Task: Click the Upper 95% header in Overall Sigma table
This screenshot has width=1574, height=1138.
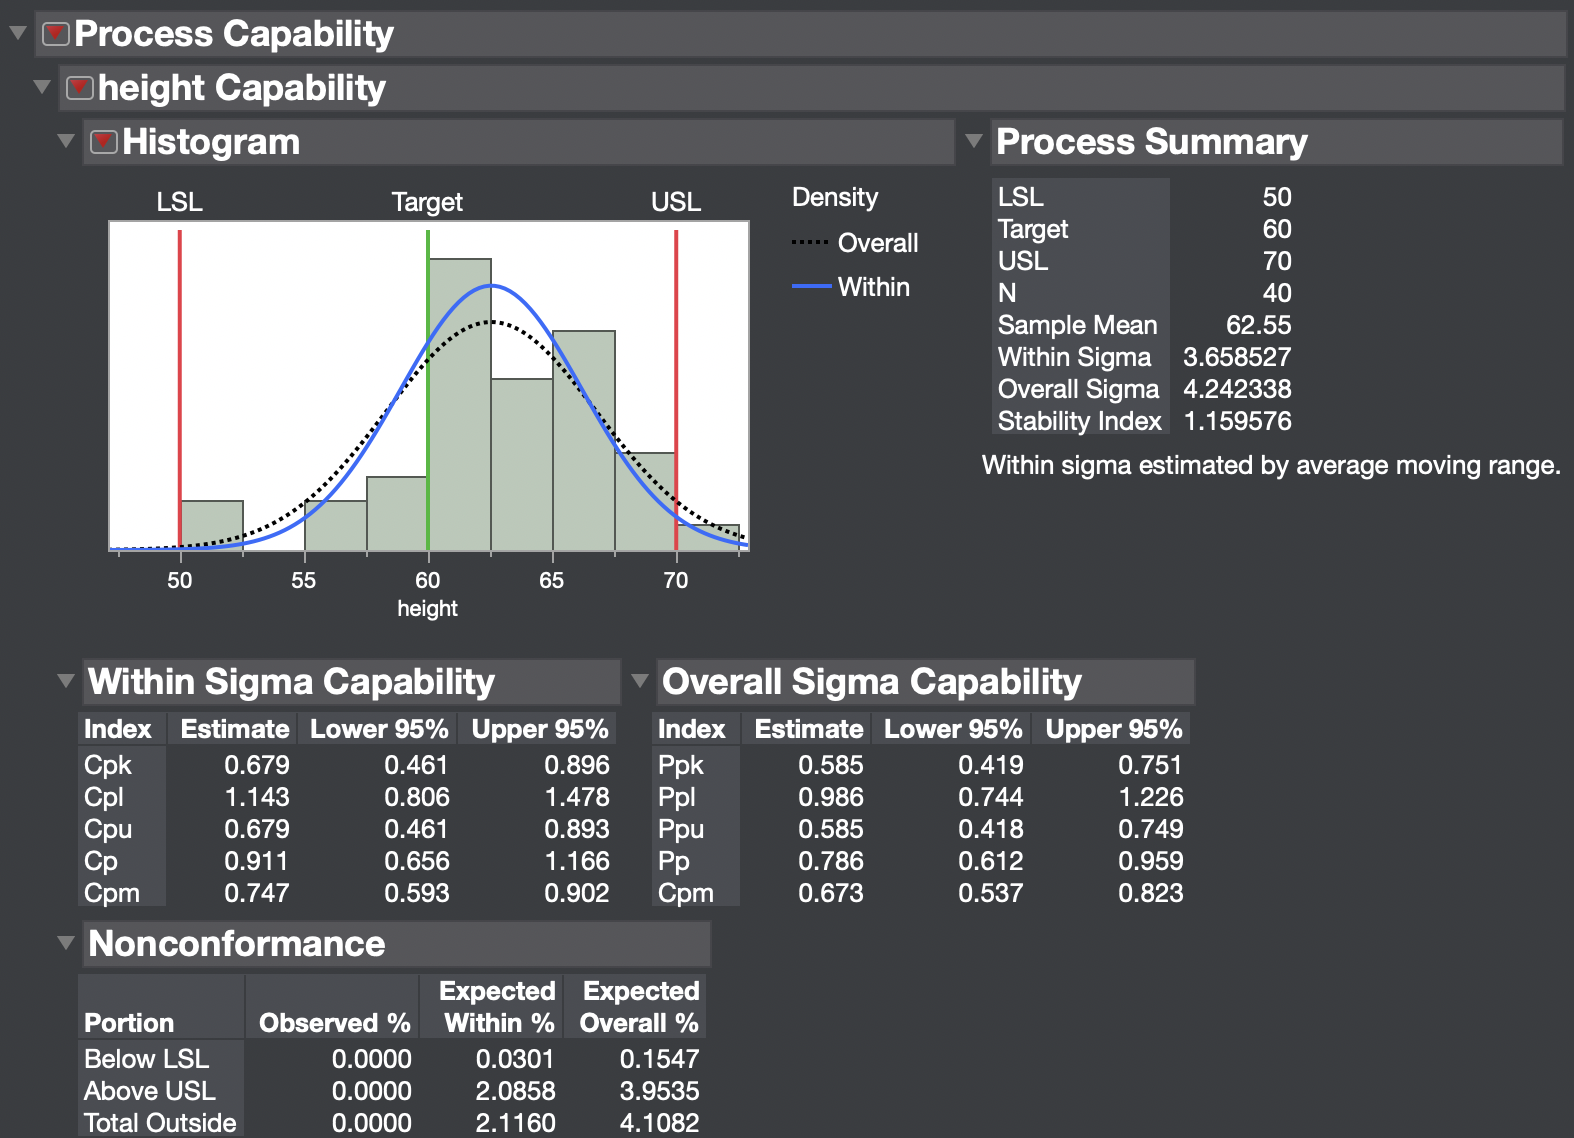Action: [1114, 729]
